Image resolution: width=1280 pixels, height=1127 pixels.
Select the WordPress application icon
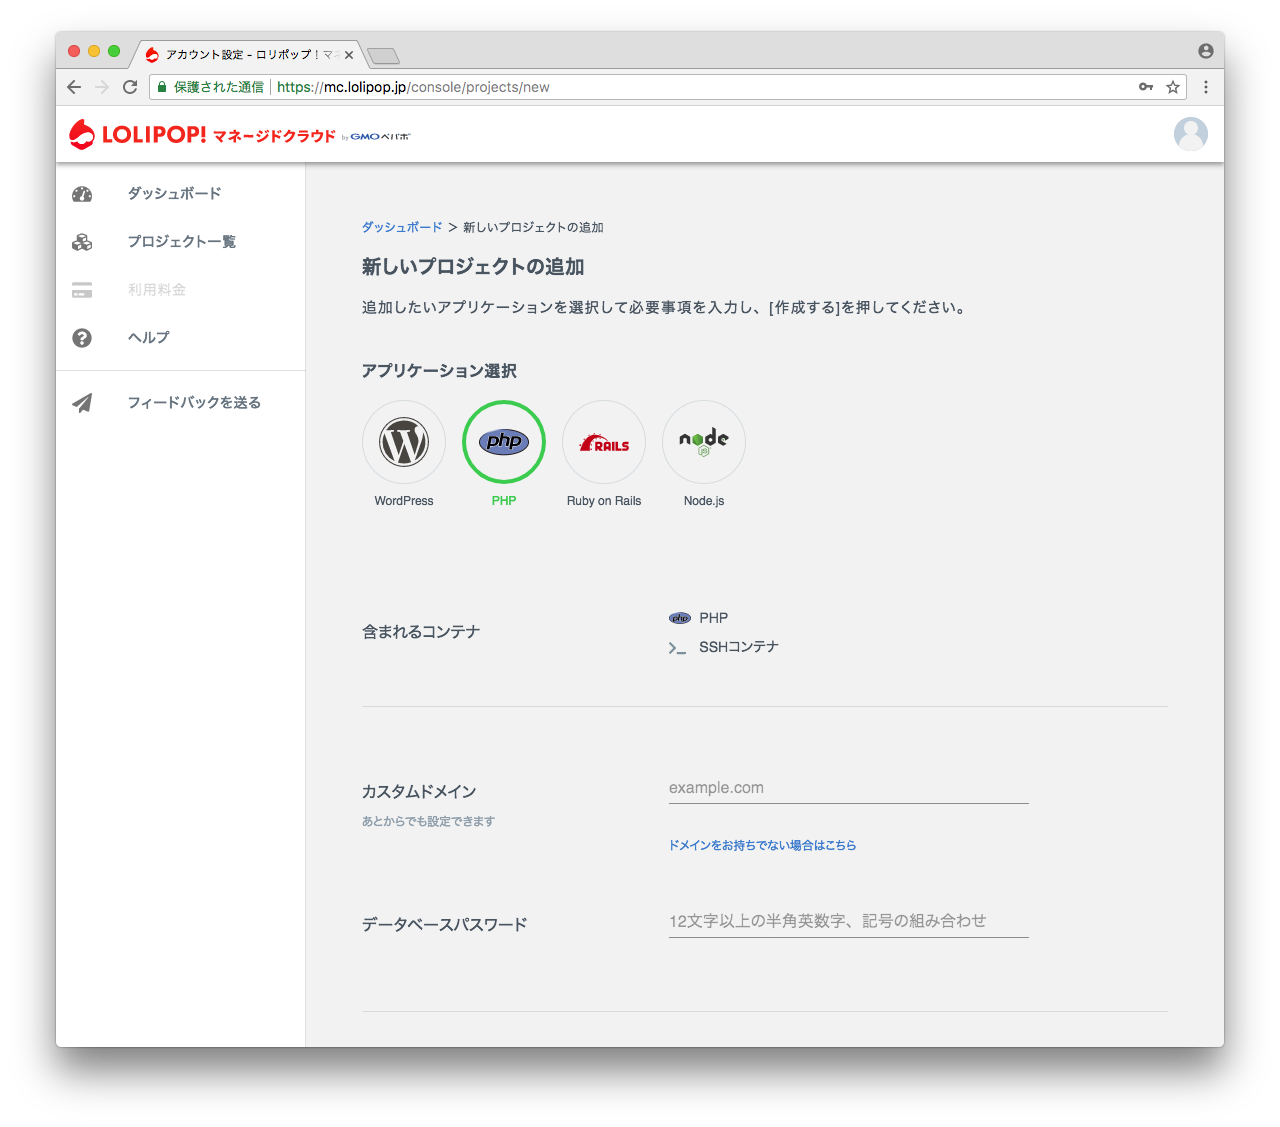click(403, 441)
